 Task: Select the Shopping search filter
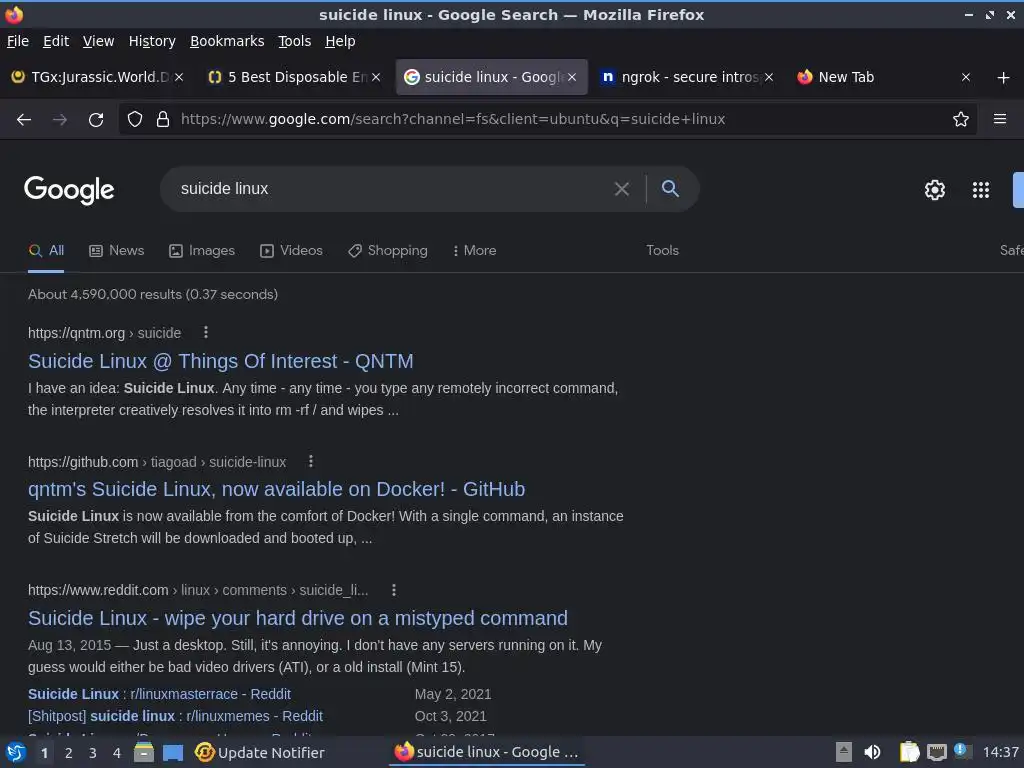pos(388,251)
